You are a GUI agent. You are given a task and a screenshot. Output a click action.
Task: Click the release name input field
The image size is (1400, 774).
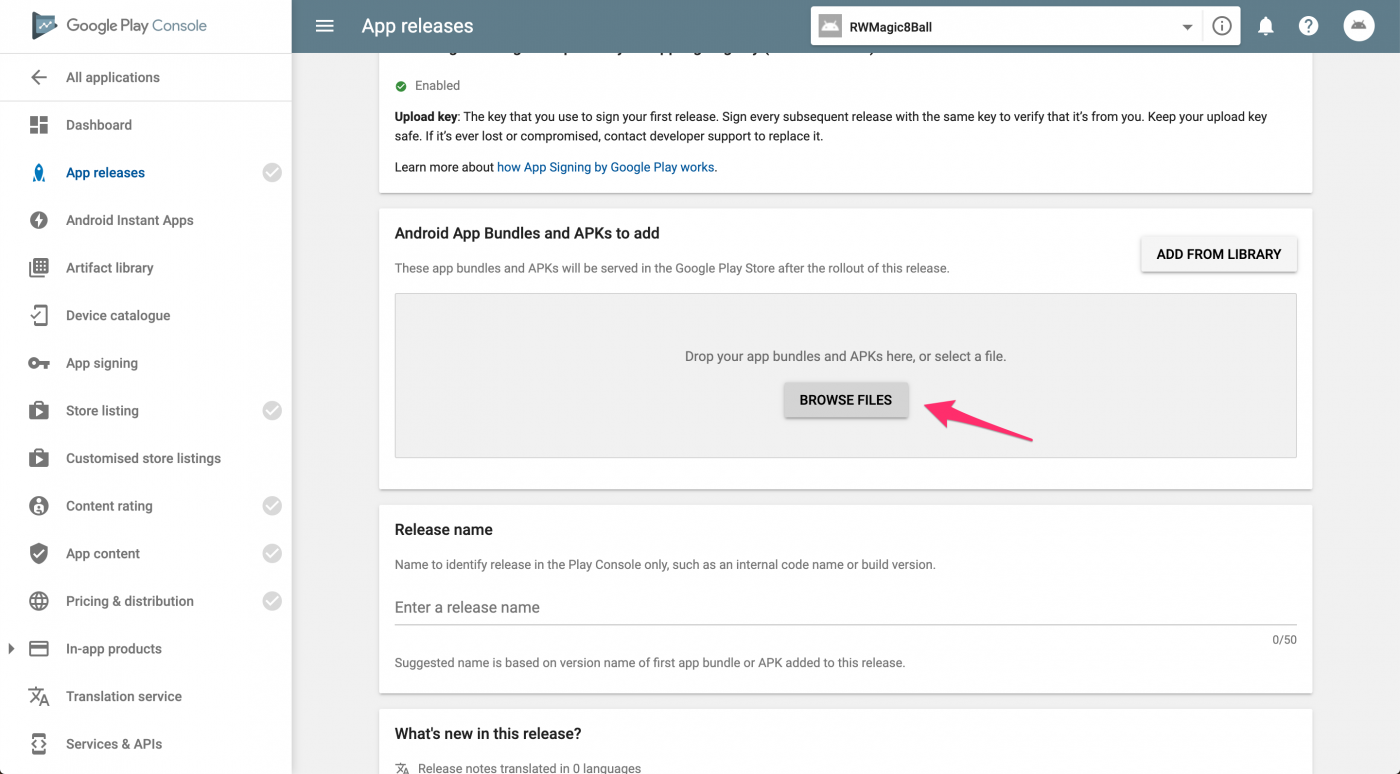[x=845, y=607]
